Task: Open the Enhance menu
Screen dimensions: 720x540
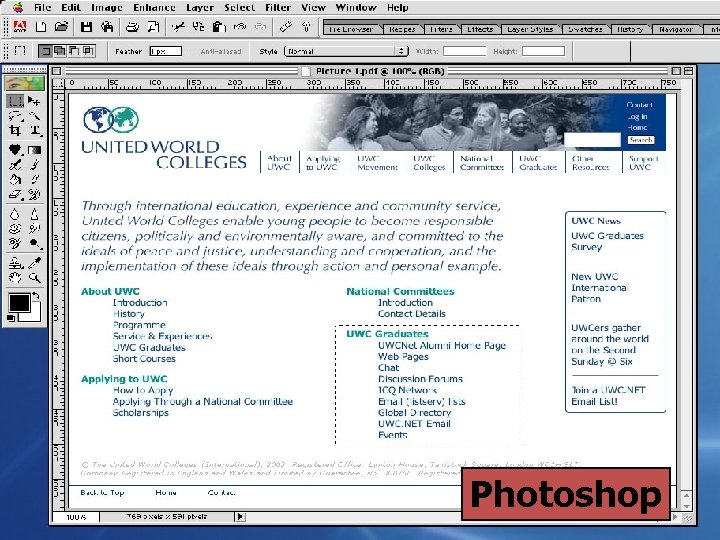Action: 154,7
